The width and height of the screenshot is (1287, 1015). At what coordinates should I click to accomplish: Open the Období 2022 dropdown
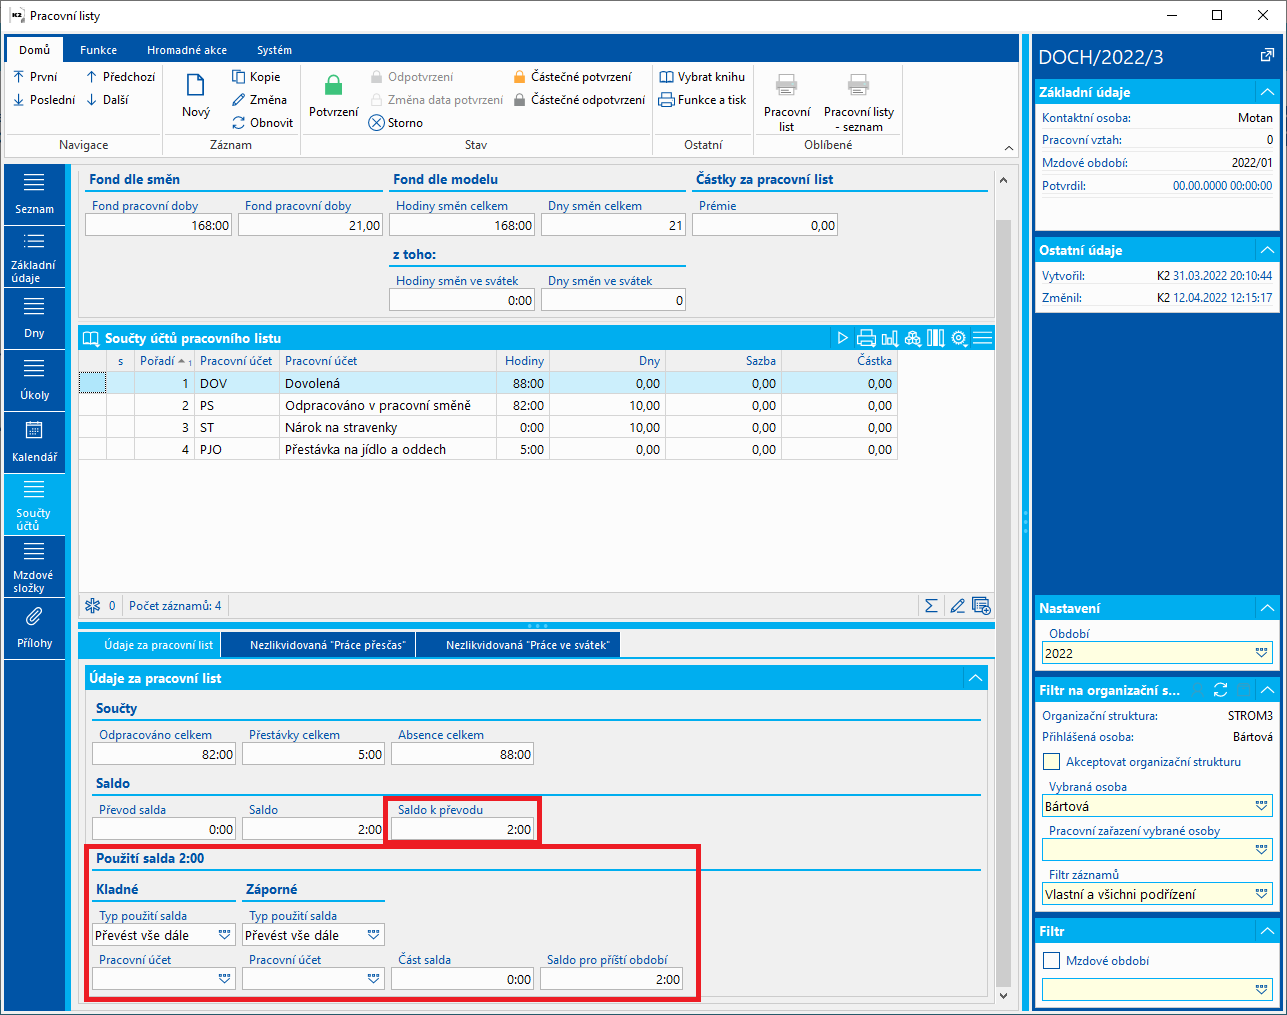tap(1261, 653)
